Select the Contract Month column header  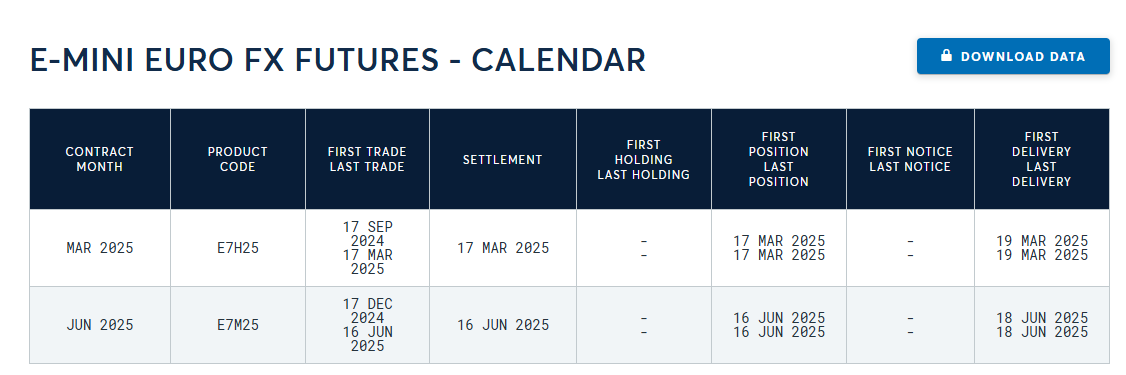click(100, 159)
